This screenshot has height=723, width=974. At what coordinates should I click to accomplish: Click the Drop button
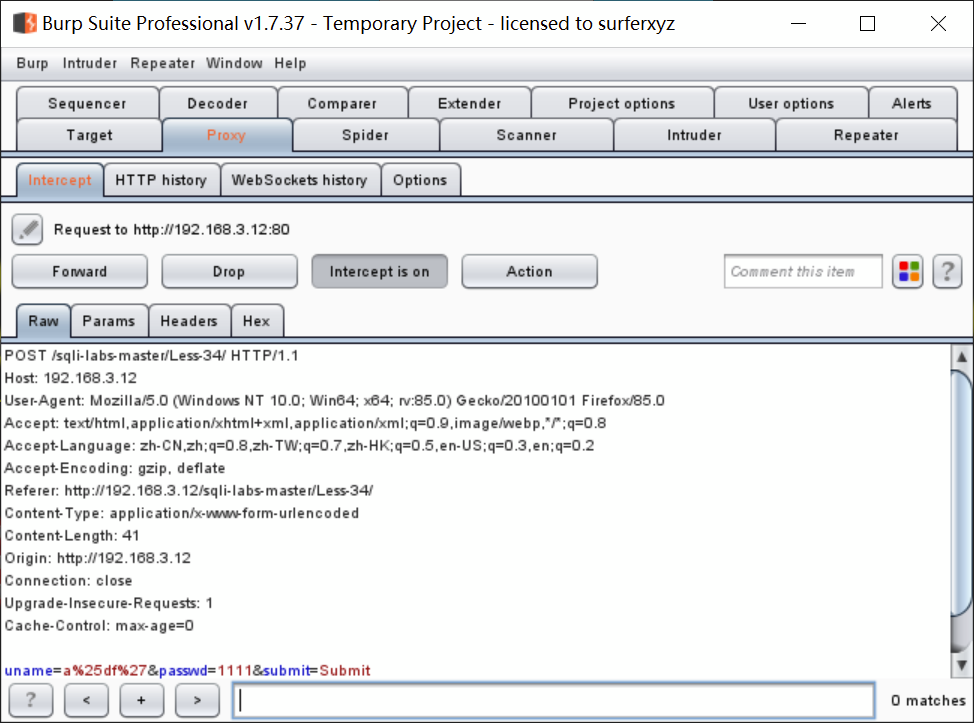click(x=229, y=271)
